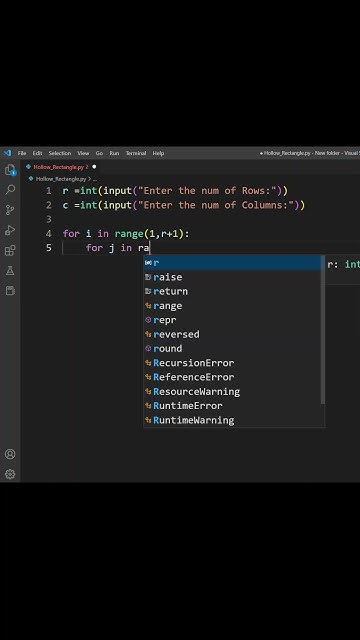Click line number 4 in gutter
This screenshot has width=360, height=640.
[49, 233]
